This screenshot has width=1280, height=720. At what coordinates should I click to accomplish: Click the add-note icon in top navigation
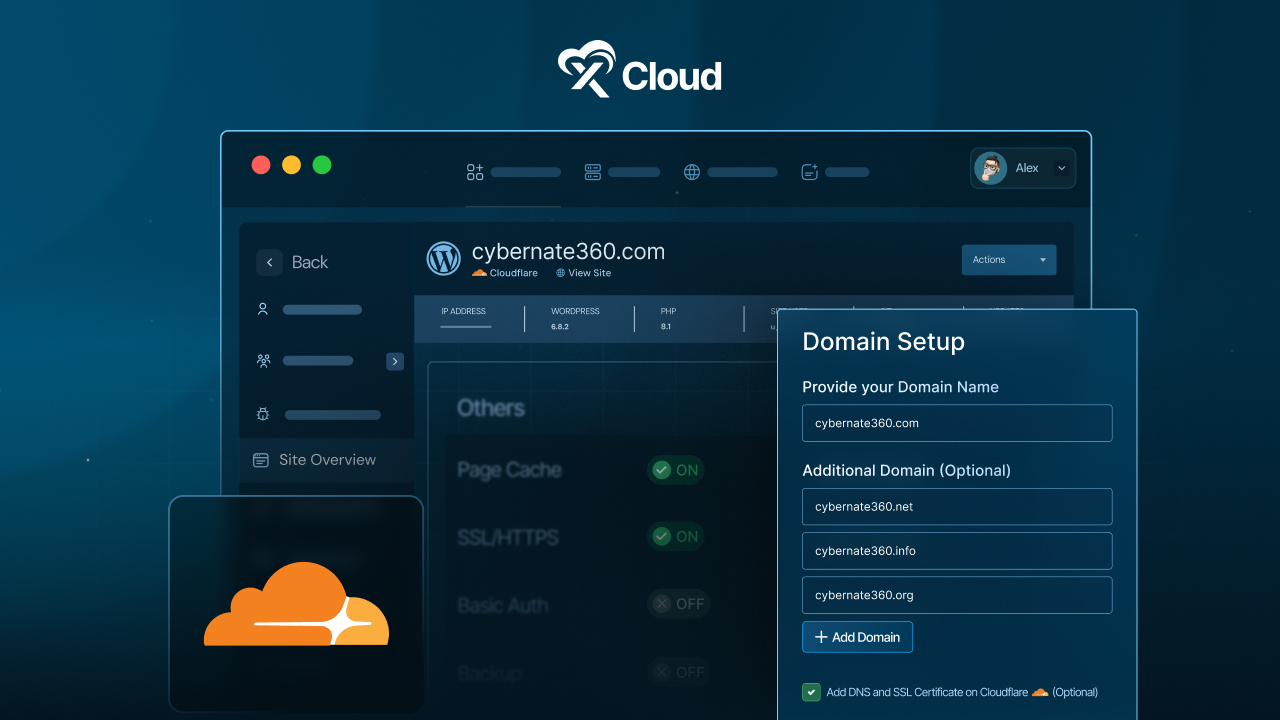click(810, 172)
